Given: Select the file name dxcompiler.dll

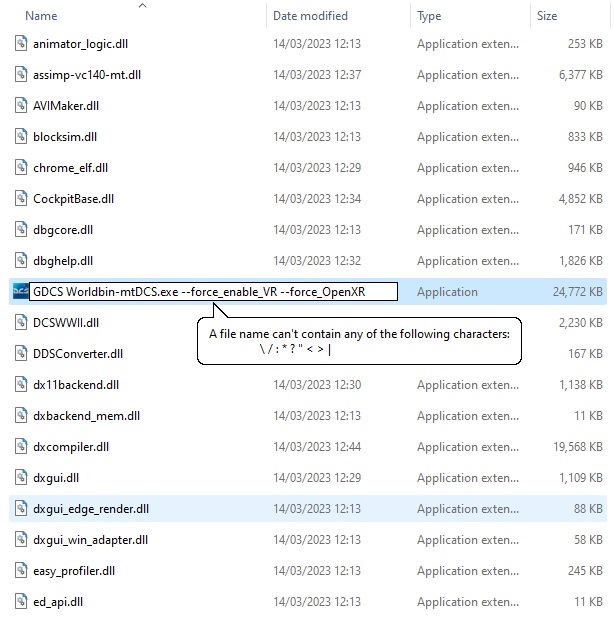Looking at the screenshot, I should 71,447.
